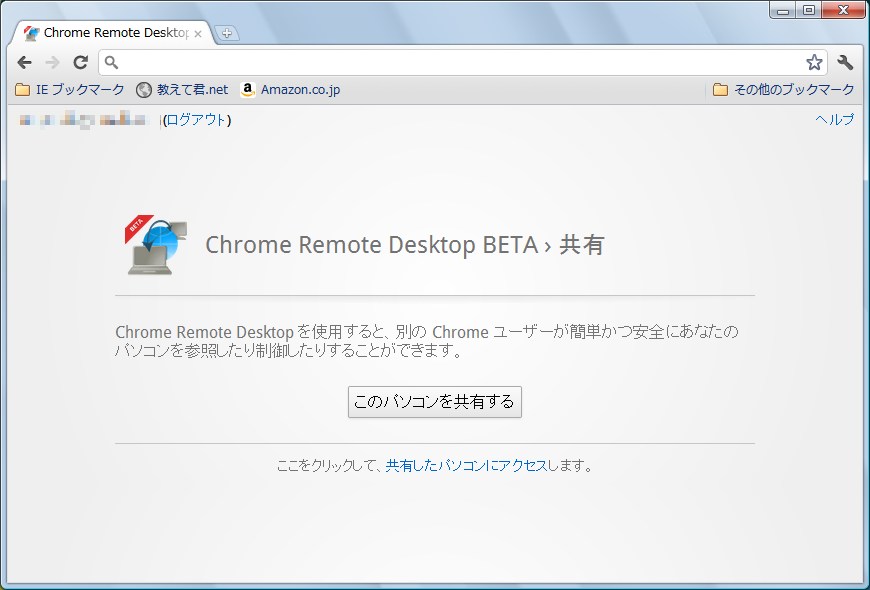Click the grayed Forward arrow
The height and width of the screenshot is (590, 870).
tap(52, 62)
